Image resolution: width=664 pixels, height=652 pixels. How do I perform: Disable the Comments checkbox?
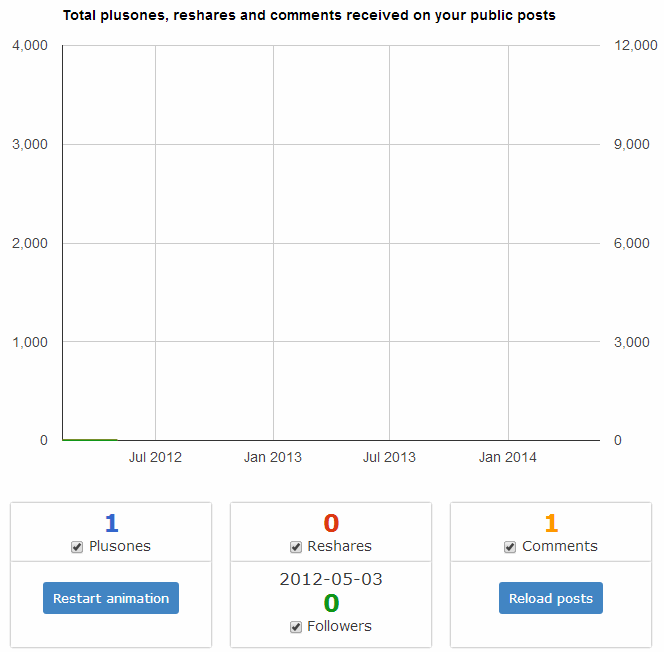tap(510, 547)
